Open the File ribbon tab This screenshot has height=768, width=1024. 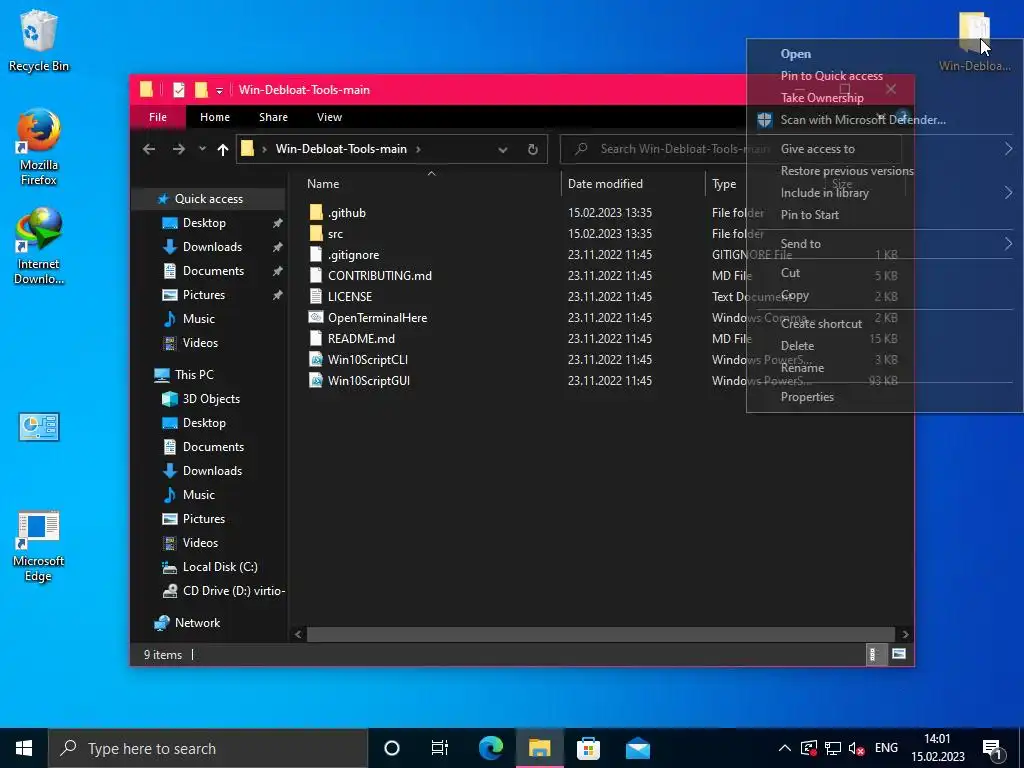click(x=157, y=117)
